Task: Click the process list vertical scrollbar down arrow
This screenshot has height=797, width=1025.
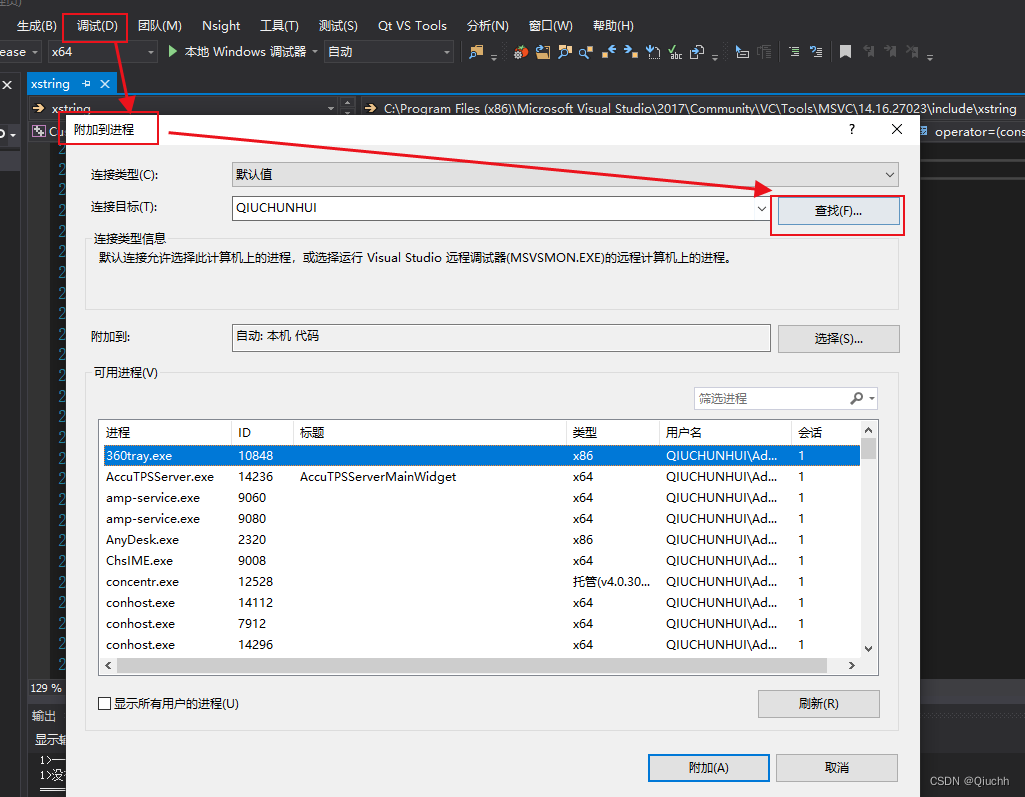Action: pos(868,648)
